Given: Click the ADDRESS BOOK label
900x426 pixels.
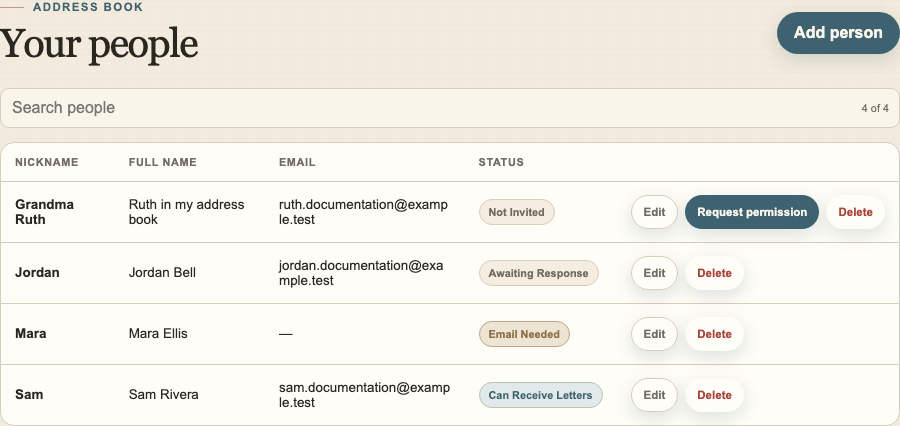Looking at the screenshot, I should [x=88, y=7].
